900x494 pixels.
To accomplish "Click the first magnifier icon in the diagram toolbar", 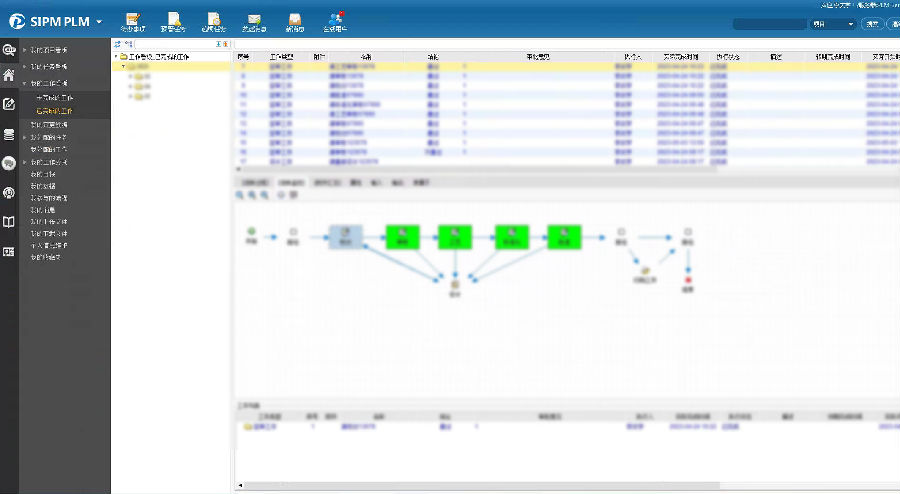I will [x=240, y=195].
